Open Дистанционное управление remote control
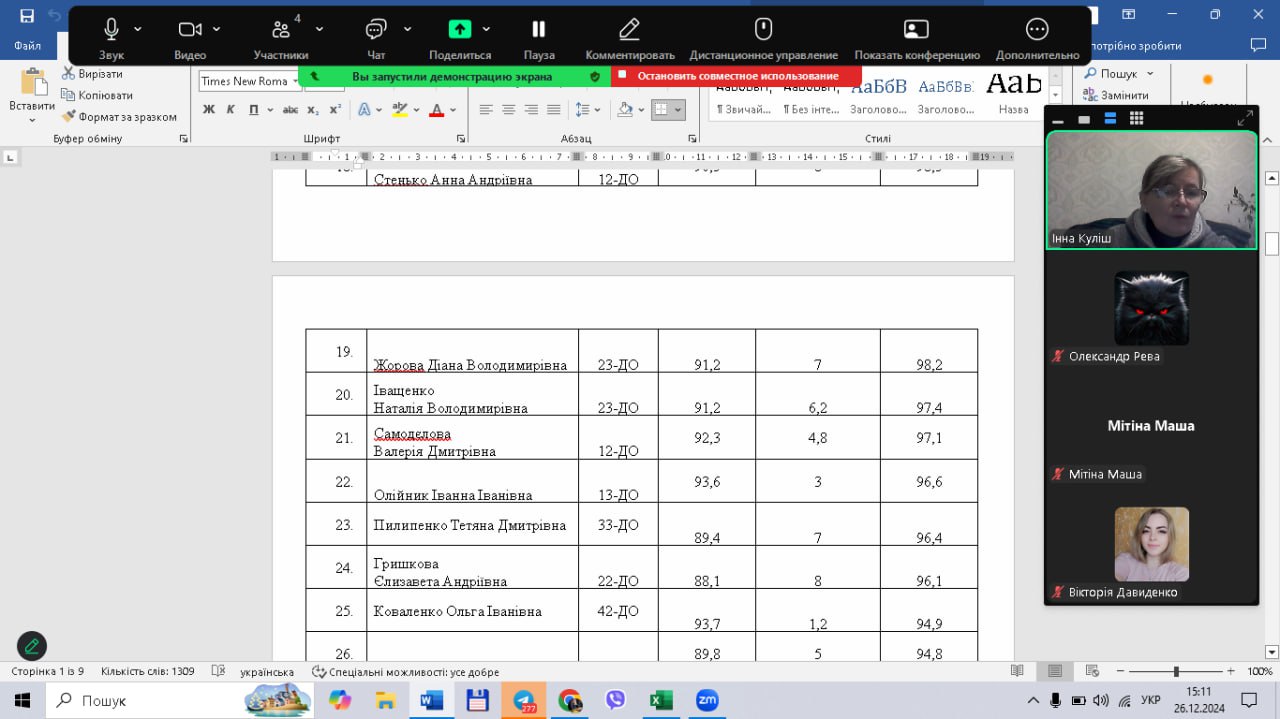The width and height of the screenshot is (1280, 719). pyautogui.click(x=763, y=30)
